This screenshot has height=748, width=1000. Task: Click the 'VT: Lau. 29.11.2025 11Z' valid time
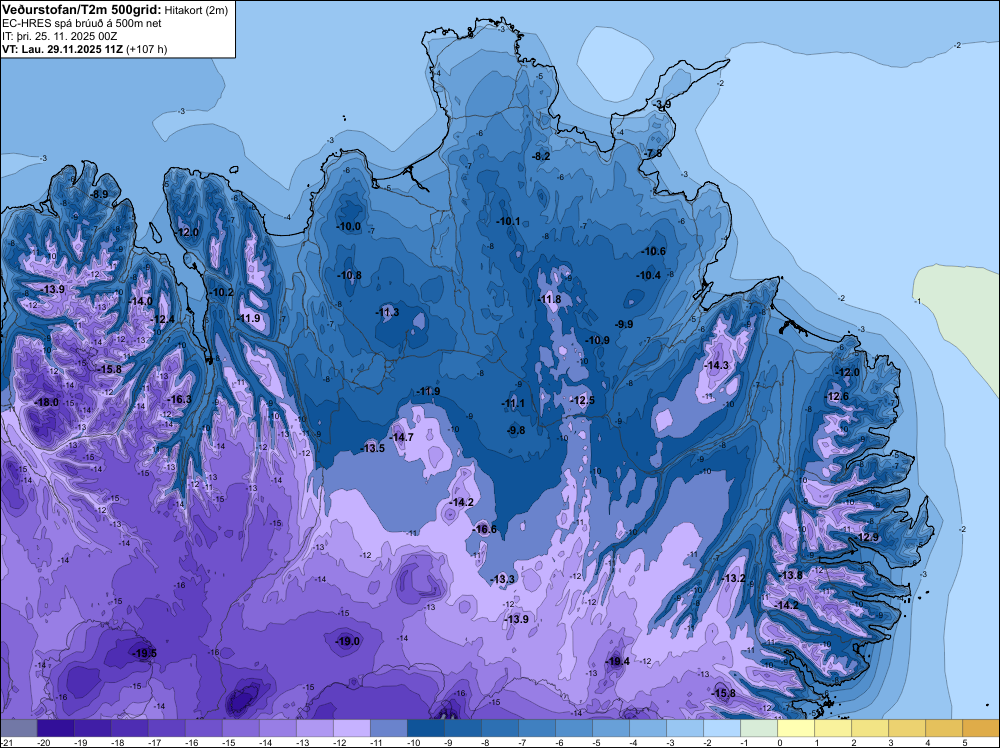pos(63,49)
